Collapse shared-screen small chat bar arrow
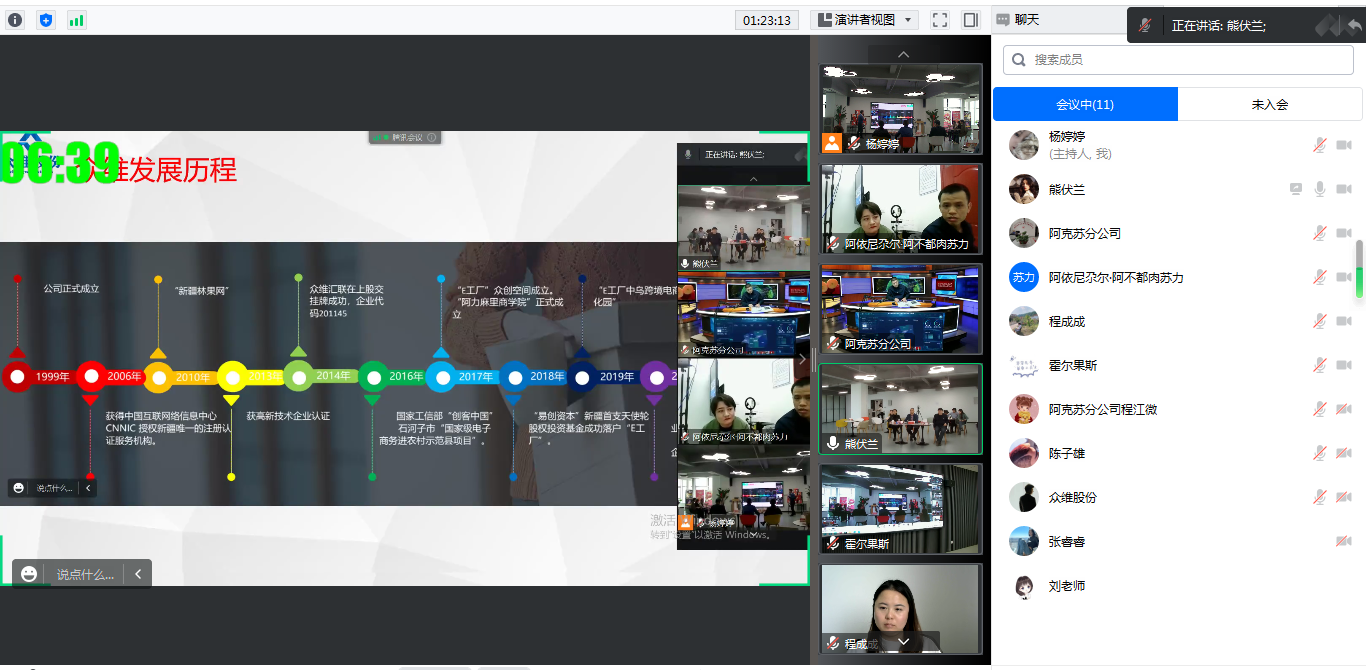This screenshot has width=1366, height=670. (x=88, y=488)
